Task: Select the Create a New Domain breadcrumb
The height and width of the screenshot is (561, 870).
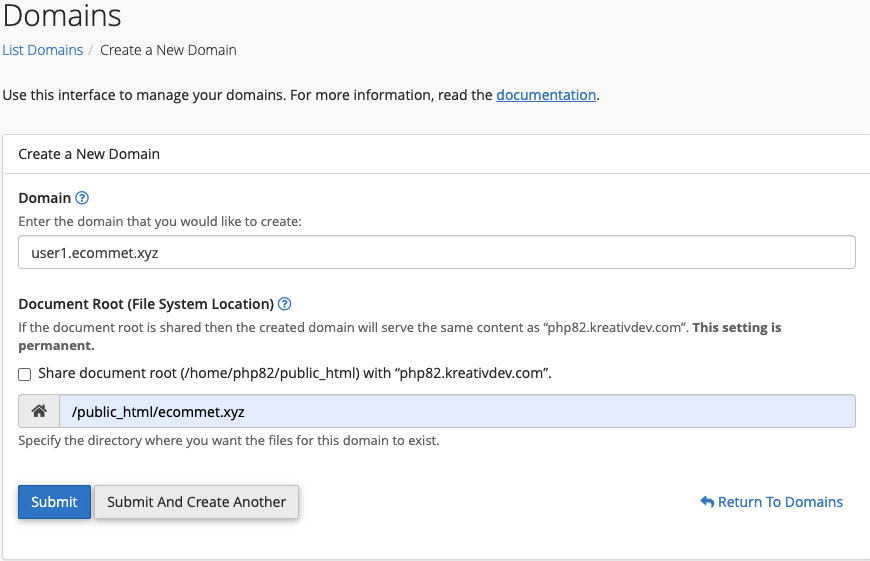Action: [168, 50]
